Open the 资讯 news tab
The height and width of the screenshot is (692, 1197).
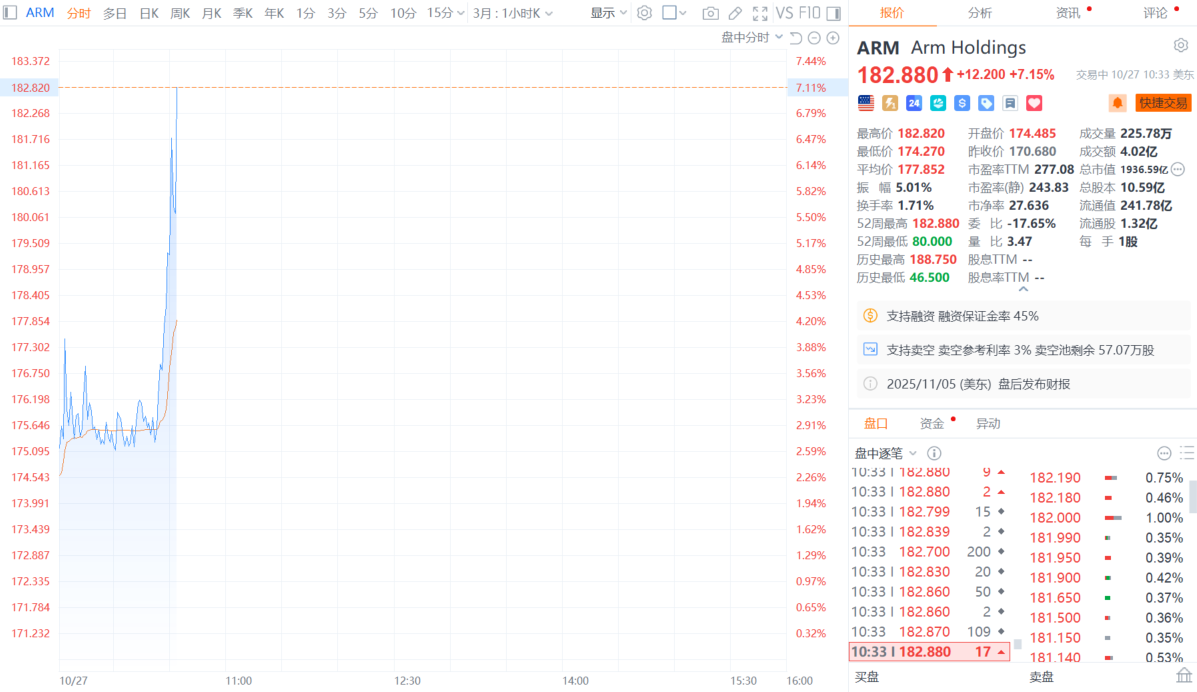[x=1068, y=13]
